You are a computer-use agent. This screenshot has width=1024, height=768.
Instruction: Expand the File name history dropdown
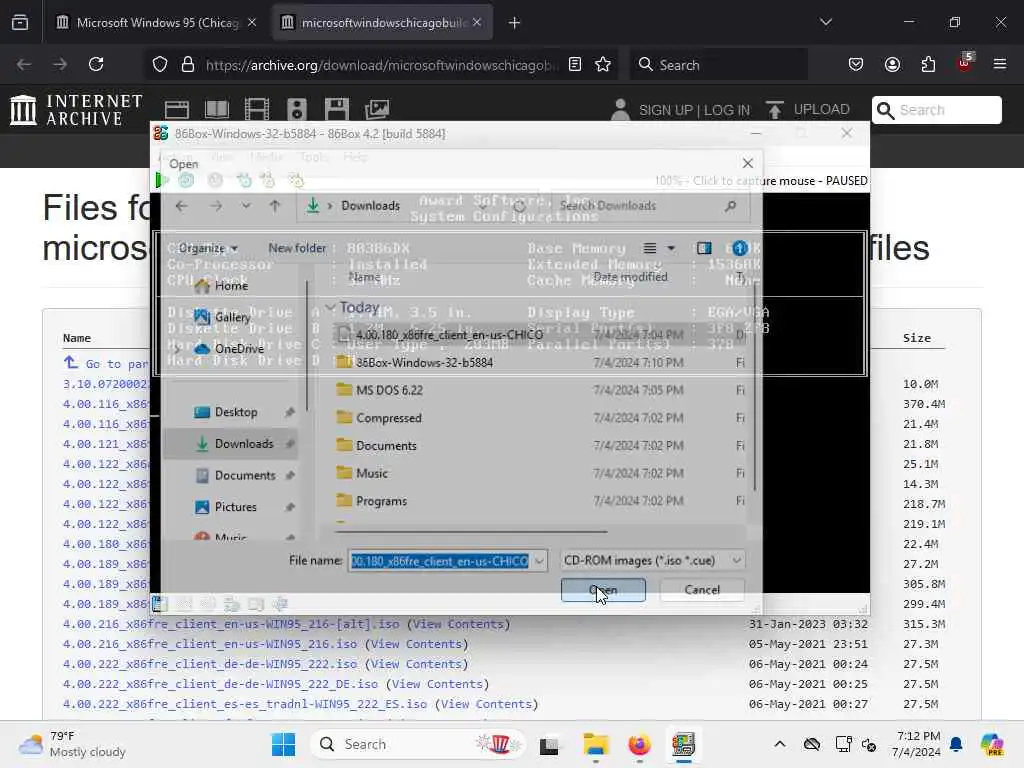click(x=539, y=560)
